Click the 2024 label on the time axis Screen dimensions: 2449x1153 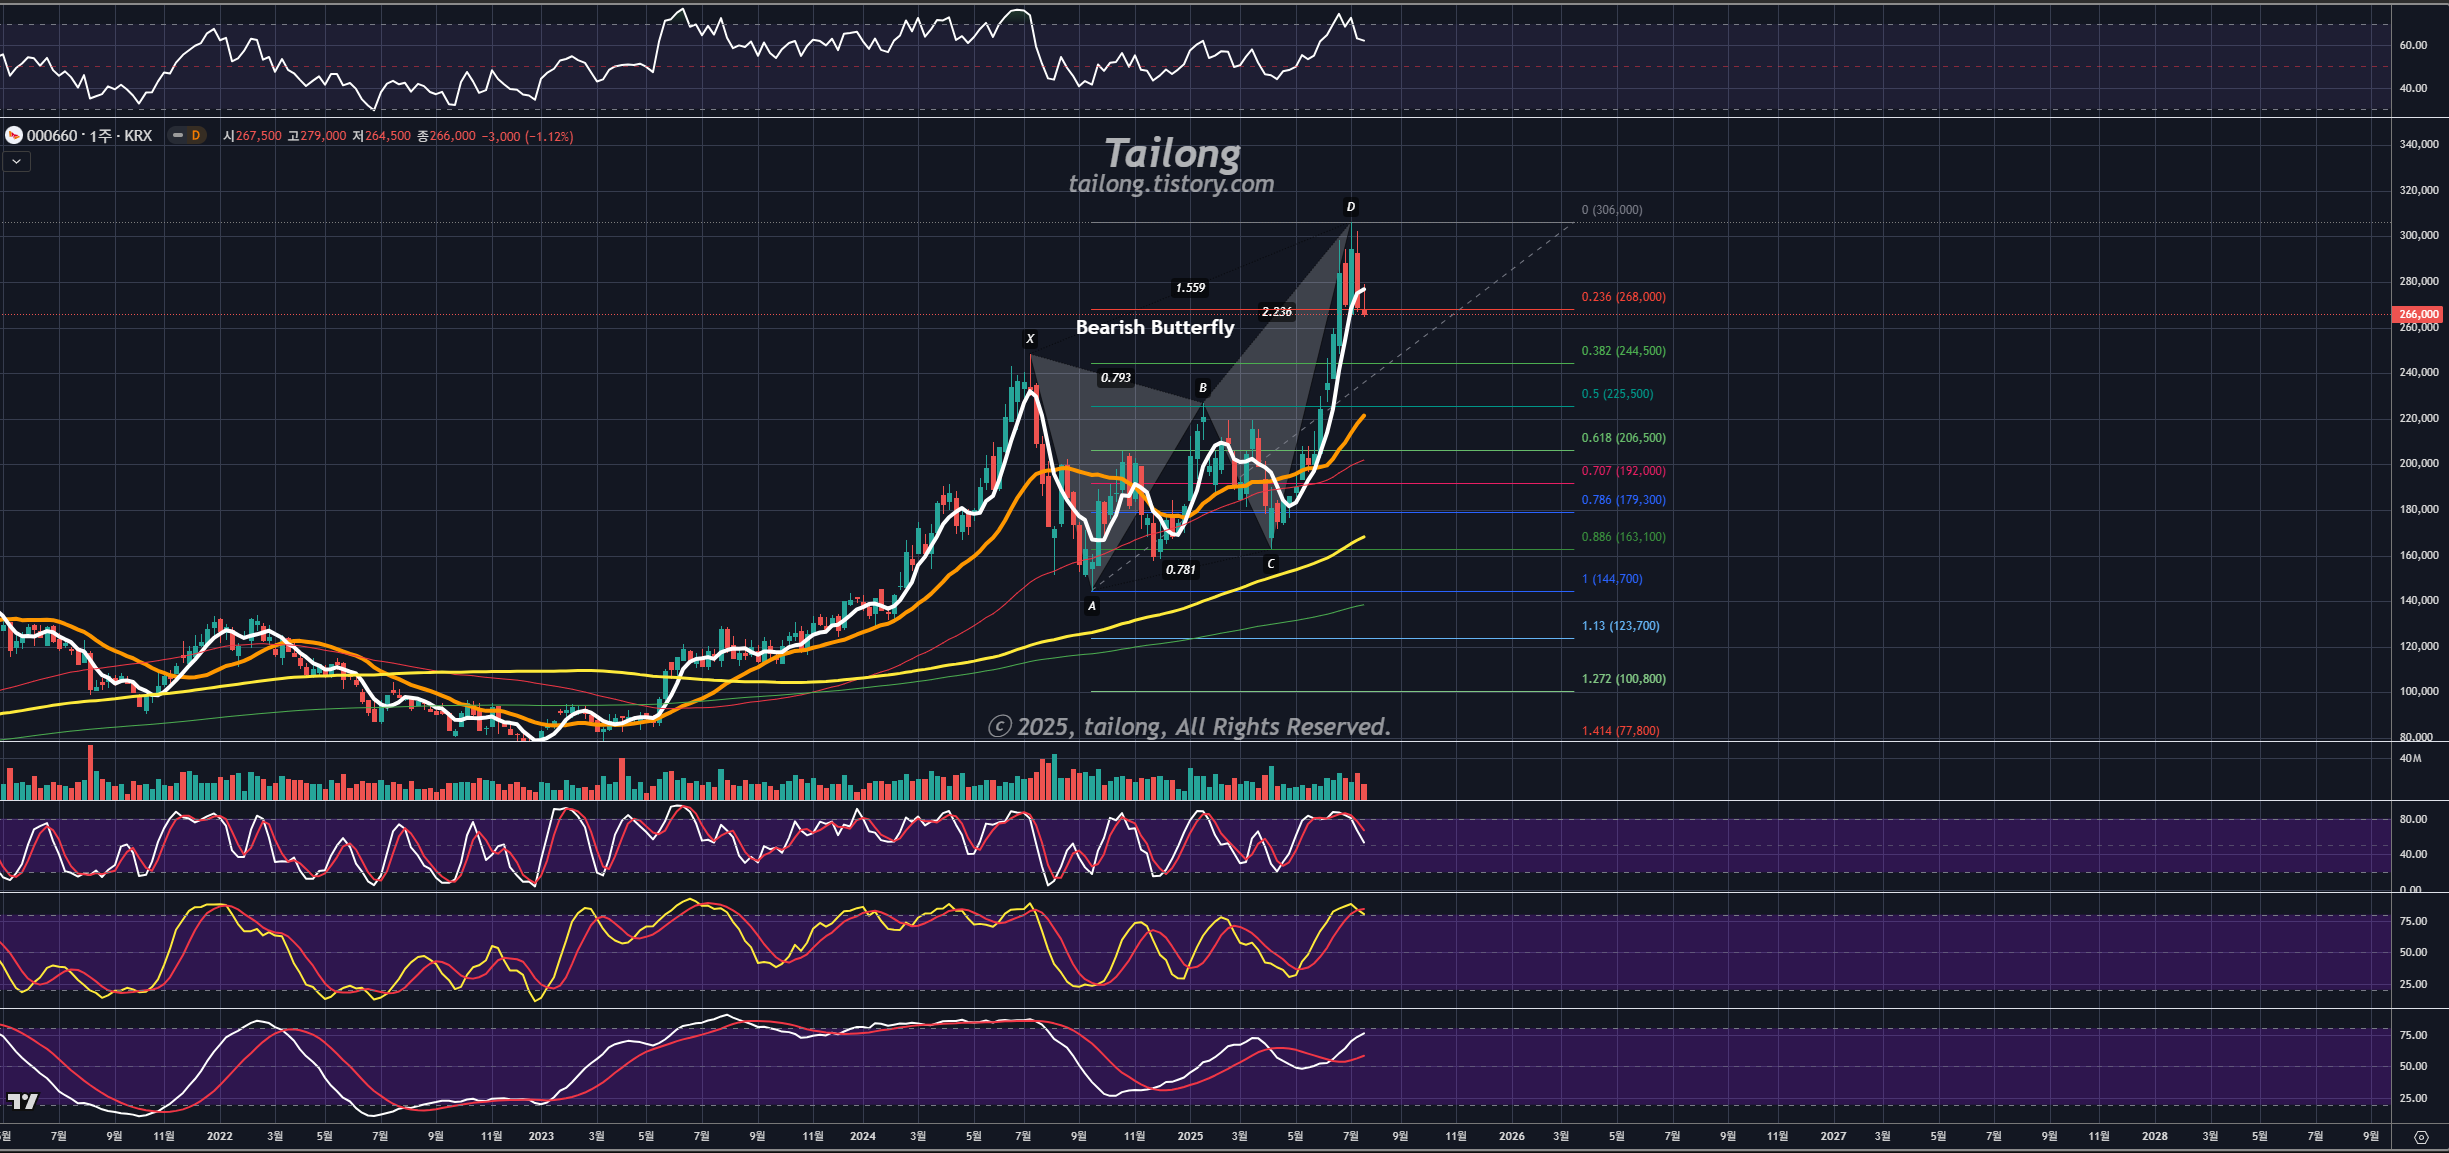(x=862, y=1136)
